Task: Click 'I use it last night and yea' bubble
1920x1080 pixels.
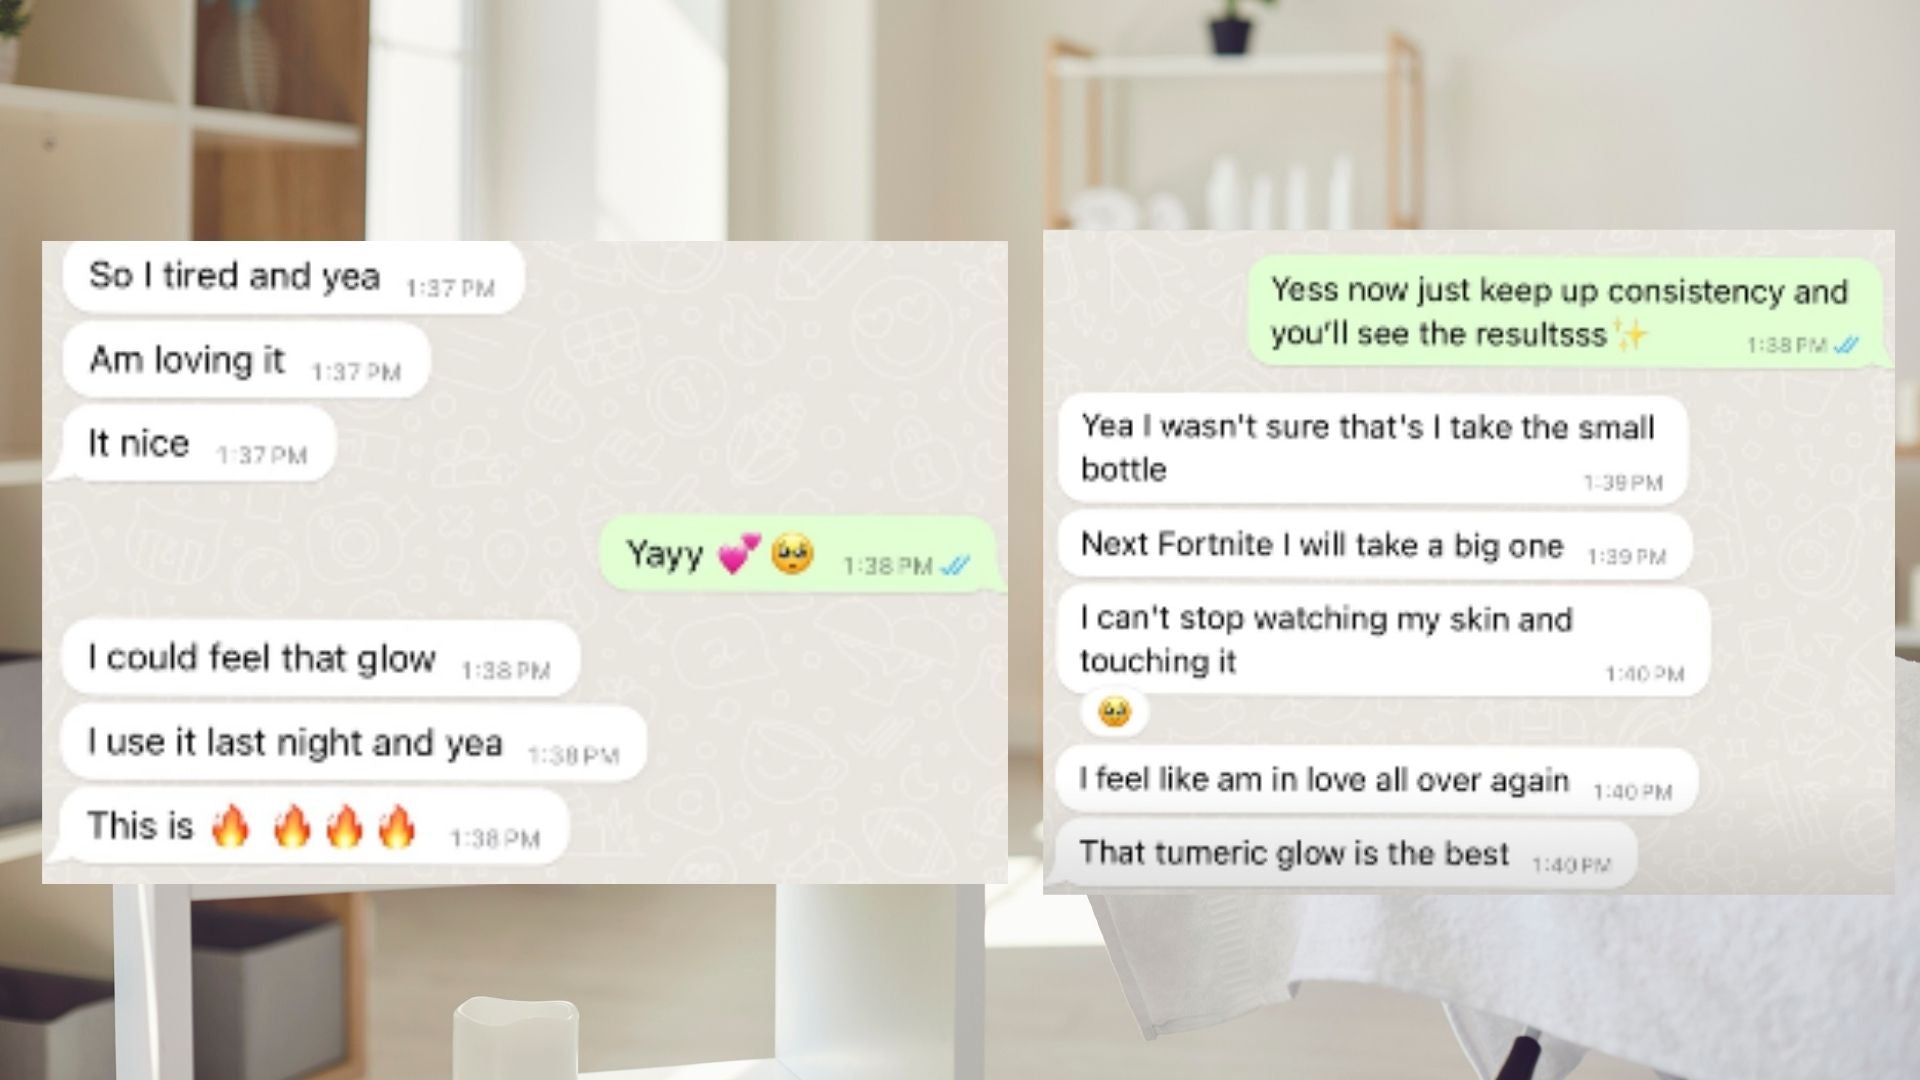Action: 354,743
